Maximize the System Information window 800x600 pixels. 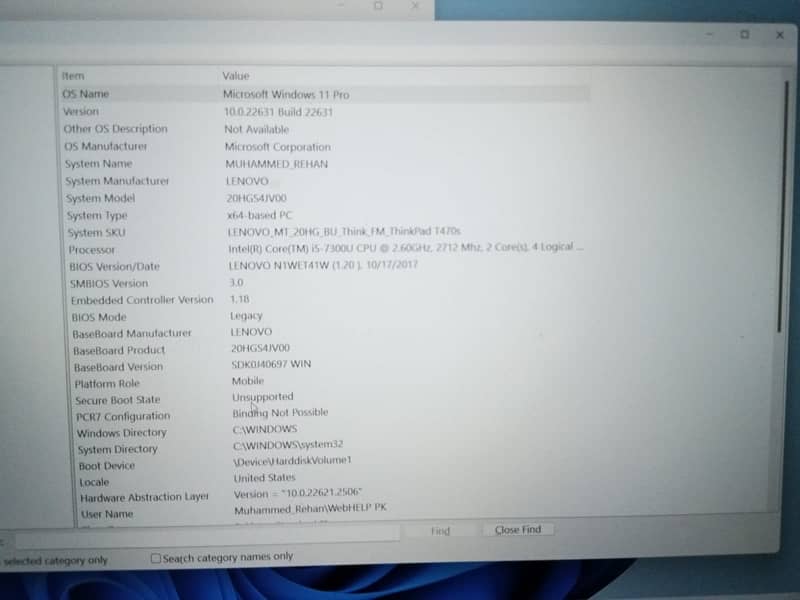point(745,34)
